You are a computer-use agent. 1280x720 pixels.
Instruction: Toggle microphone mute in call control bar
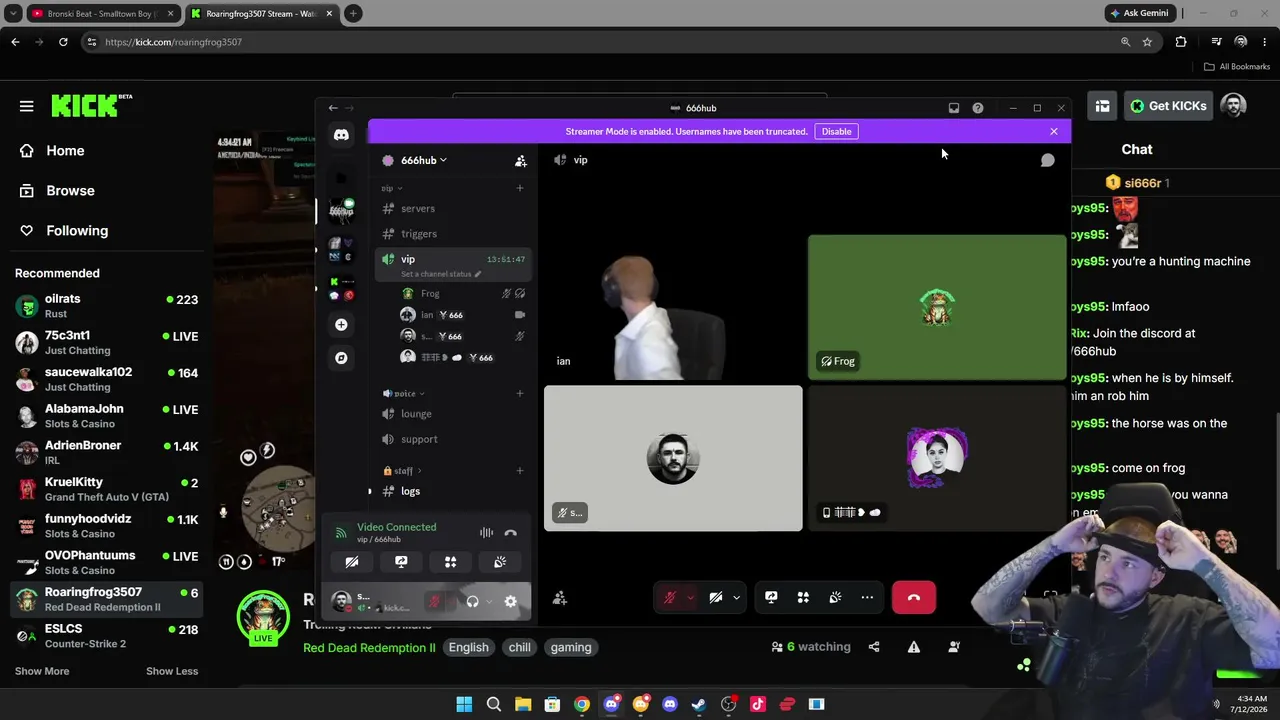pyautogui.click(x=670, y=597)
